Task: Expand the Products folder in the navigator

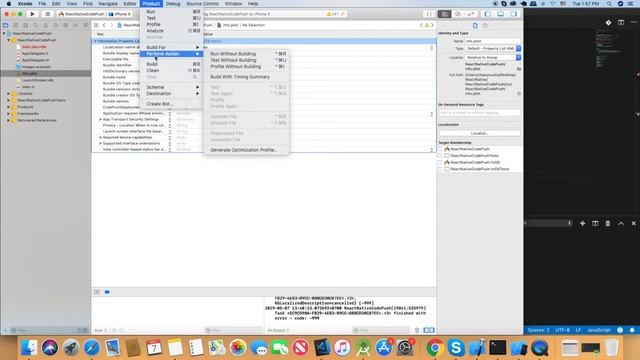Action: tap(8, 107)
